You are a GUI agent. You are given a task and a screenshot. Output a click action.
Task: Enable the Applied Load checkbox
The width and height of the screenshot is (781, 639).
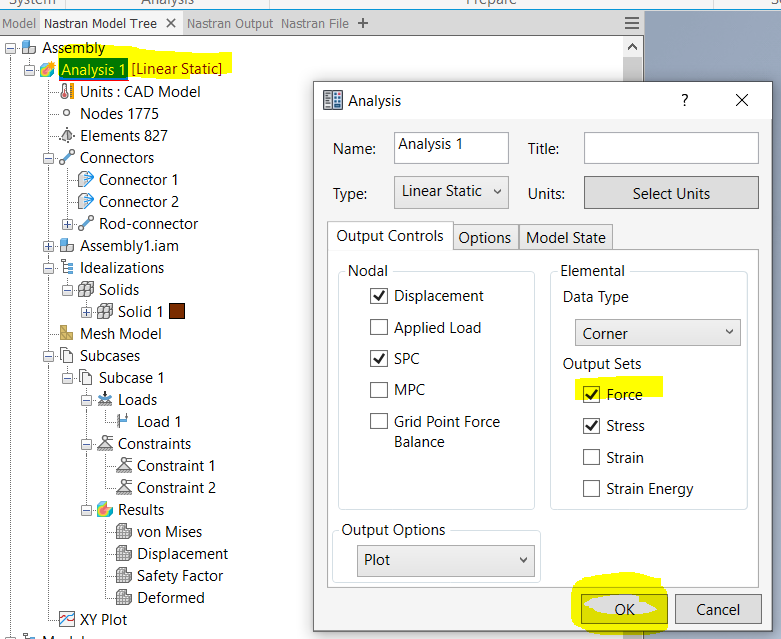[379, 327]
